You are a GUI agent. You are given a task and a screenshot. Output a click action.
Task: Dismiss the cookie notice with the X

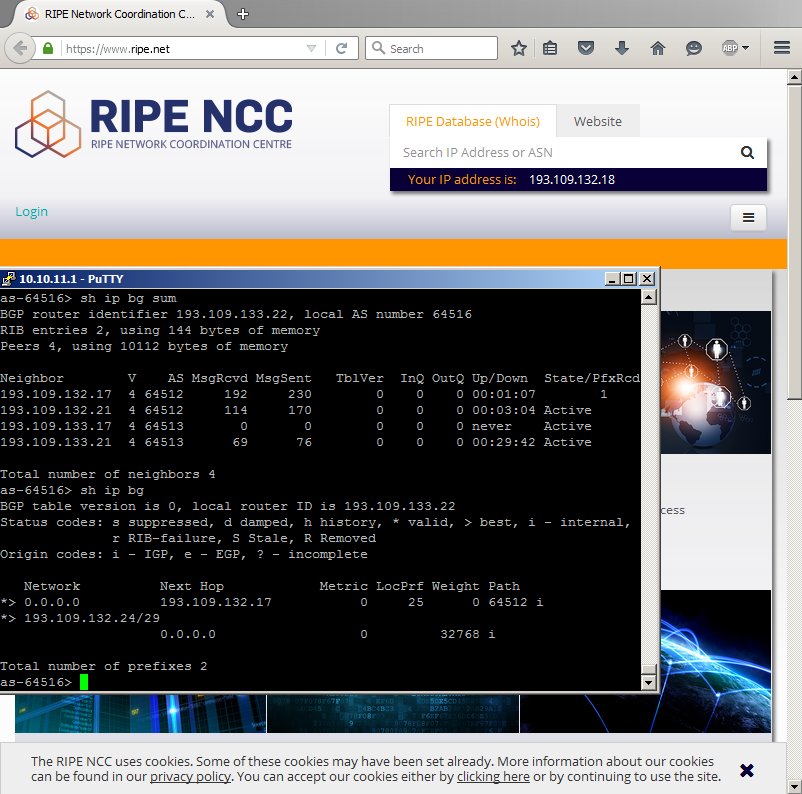[746, 770]
